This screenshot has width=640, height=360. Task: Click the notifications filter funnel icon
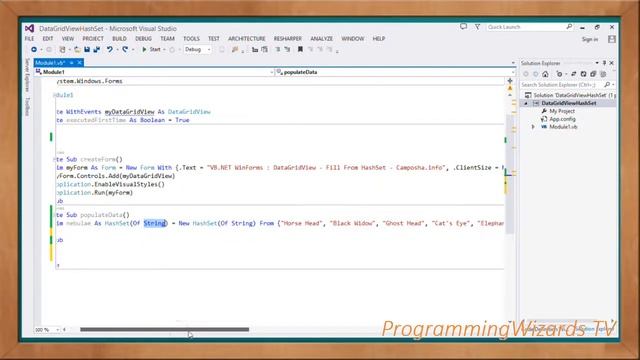(477, 27)
